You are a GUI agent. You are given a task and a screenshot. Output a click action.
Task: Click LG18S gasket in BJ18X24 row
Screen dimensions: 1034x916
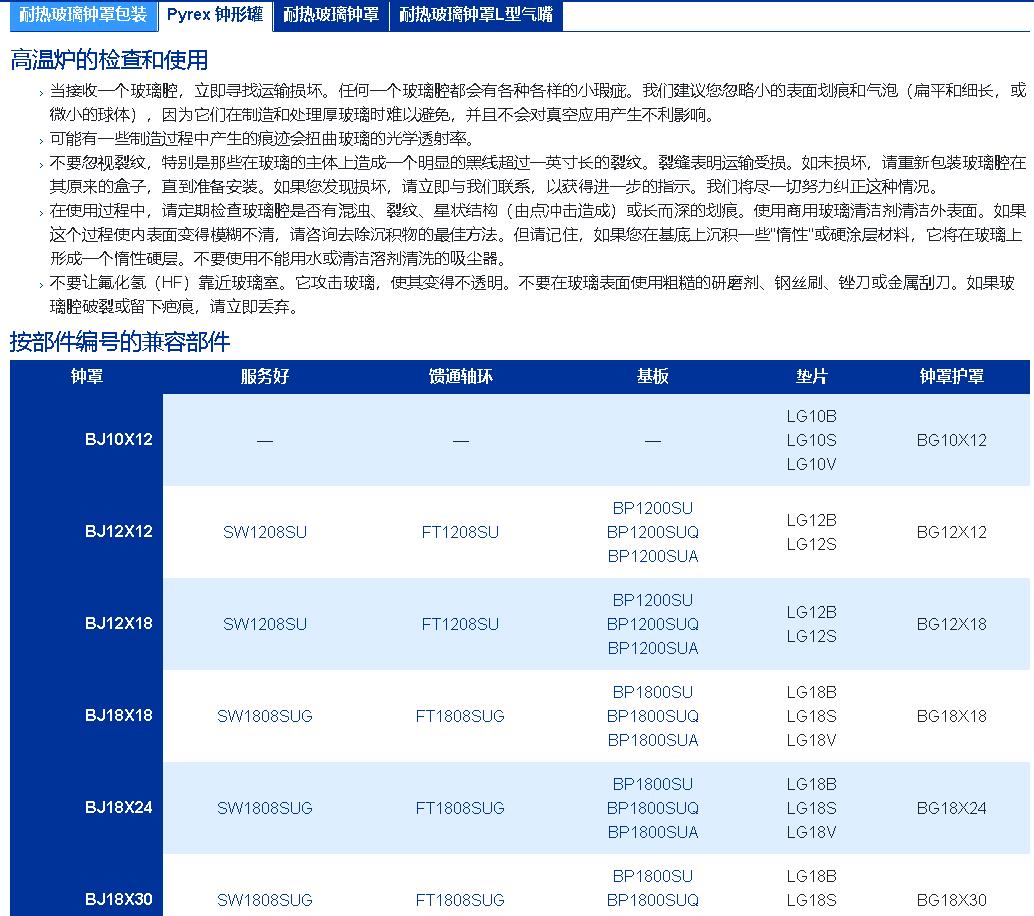[x=812, y=809]
